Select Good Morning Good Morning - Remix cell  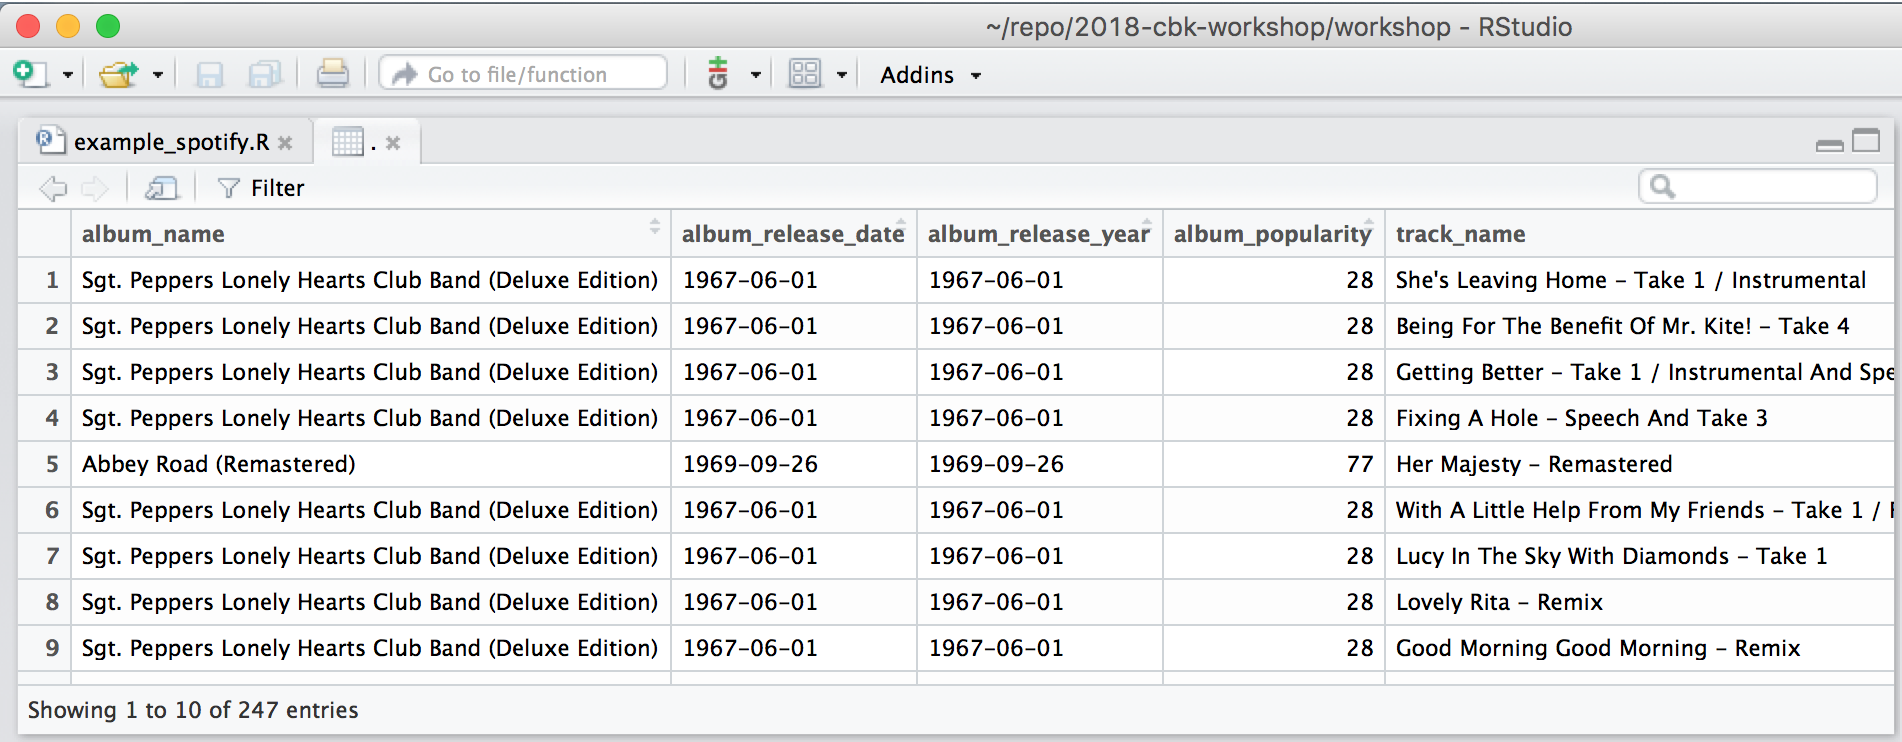(x=1638, y=648)
